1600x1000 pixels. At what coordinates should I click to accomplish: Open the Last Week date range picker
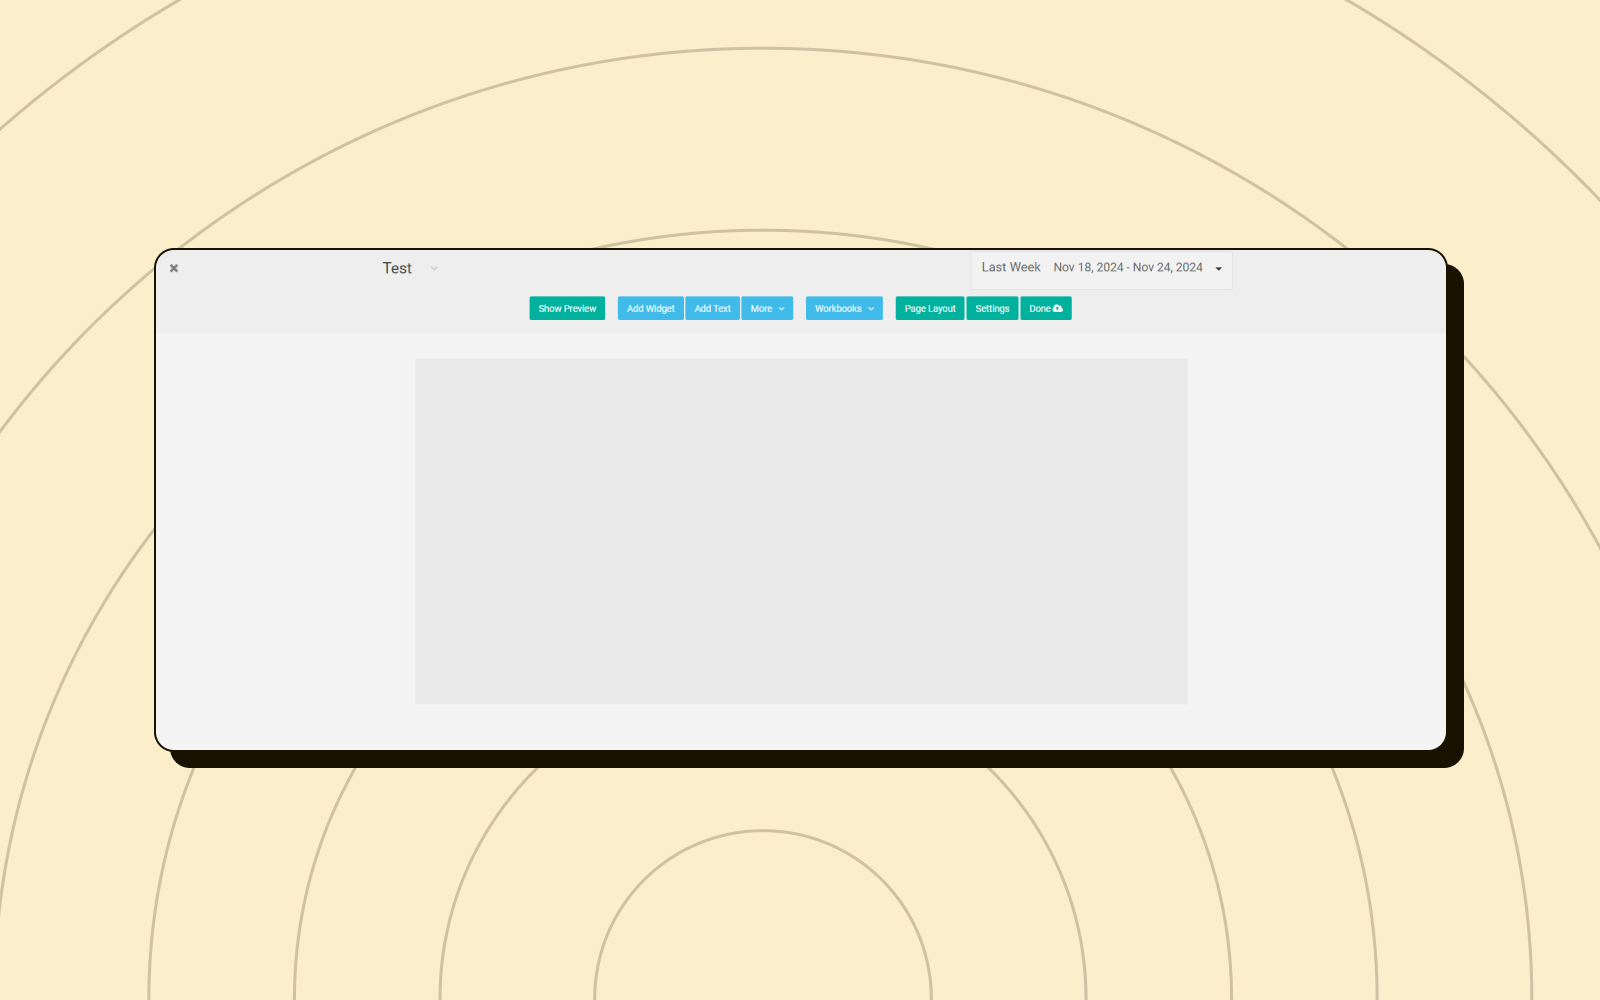tap(1101, 268)
